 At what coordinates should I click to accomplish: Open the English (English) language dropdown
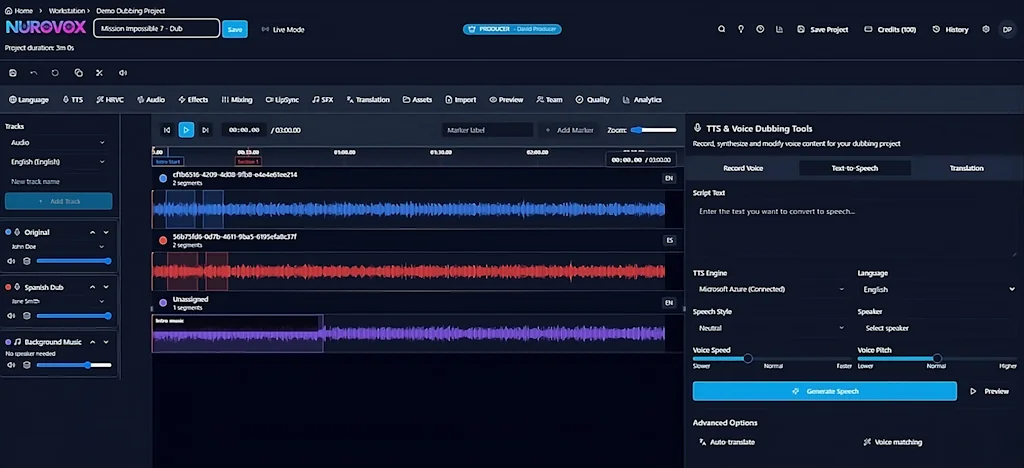[58, 162]
